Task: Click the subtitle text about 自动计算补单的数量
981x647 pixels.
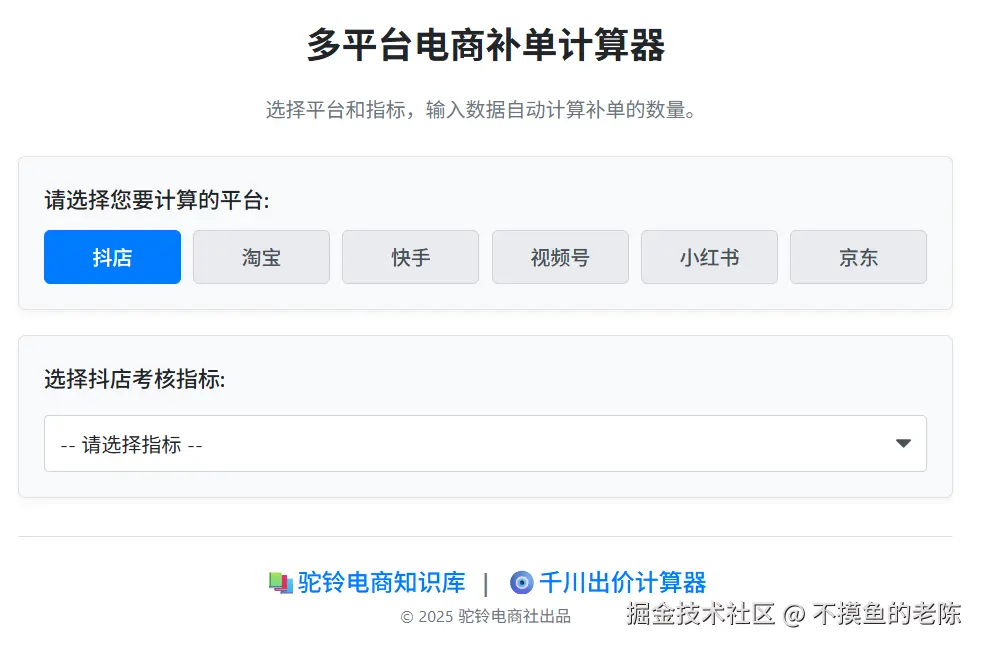Action: (x=480, y=110)
